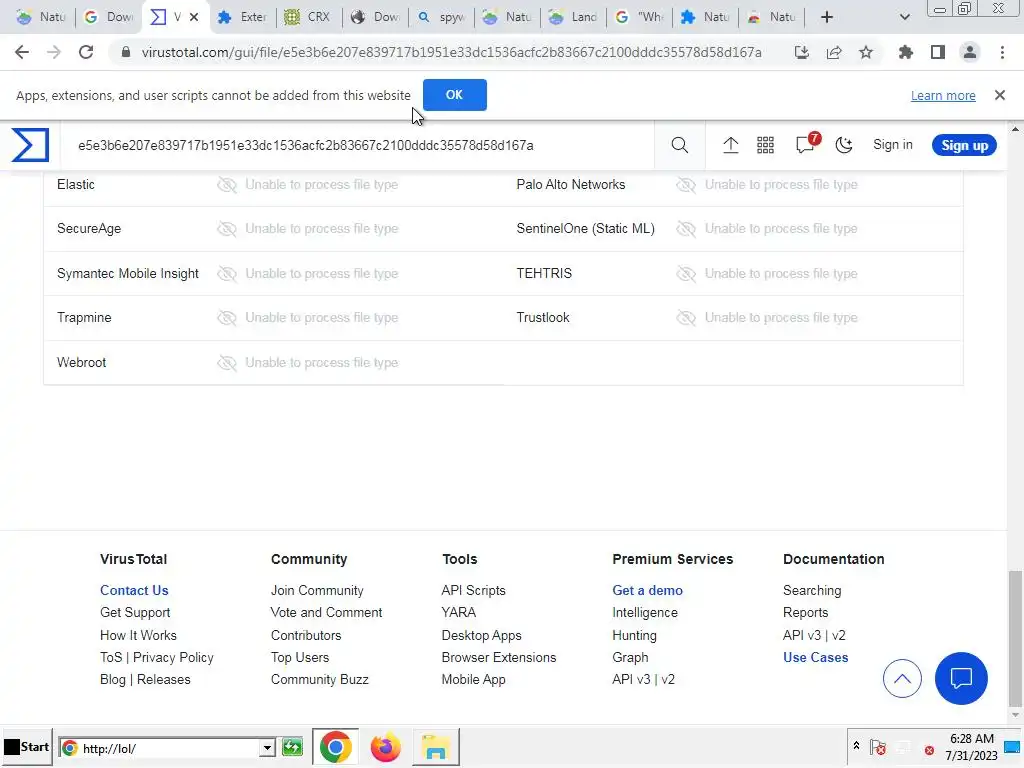Open the Community Buzz link
The image size is (1024, 768).
coord(319,680)
